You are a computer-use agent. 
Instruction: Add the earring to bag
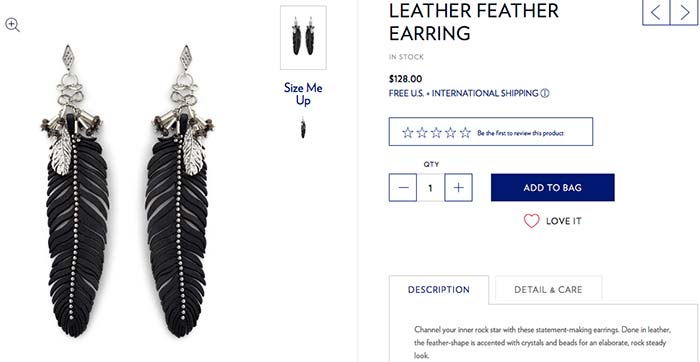553,187
